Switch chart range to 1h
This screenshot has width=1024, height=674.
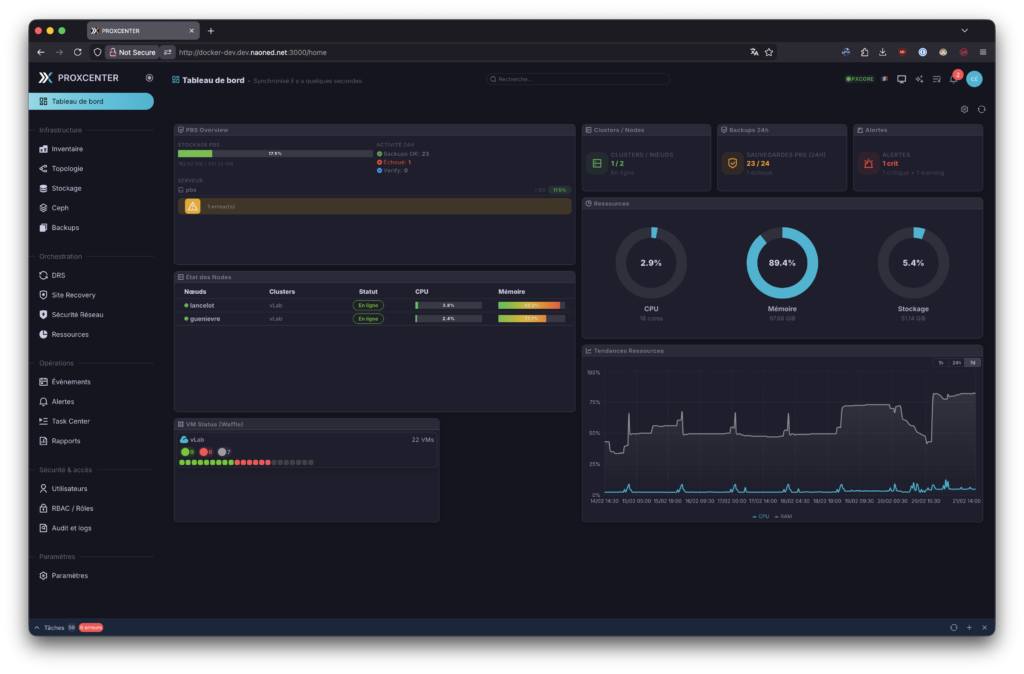941,363
